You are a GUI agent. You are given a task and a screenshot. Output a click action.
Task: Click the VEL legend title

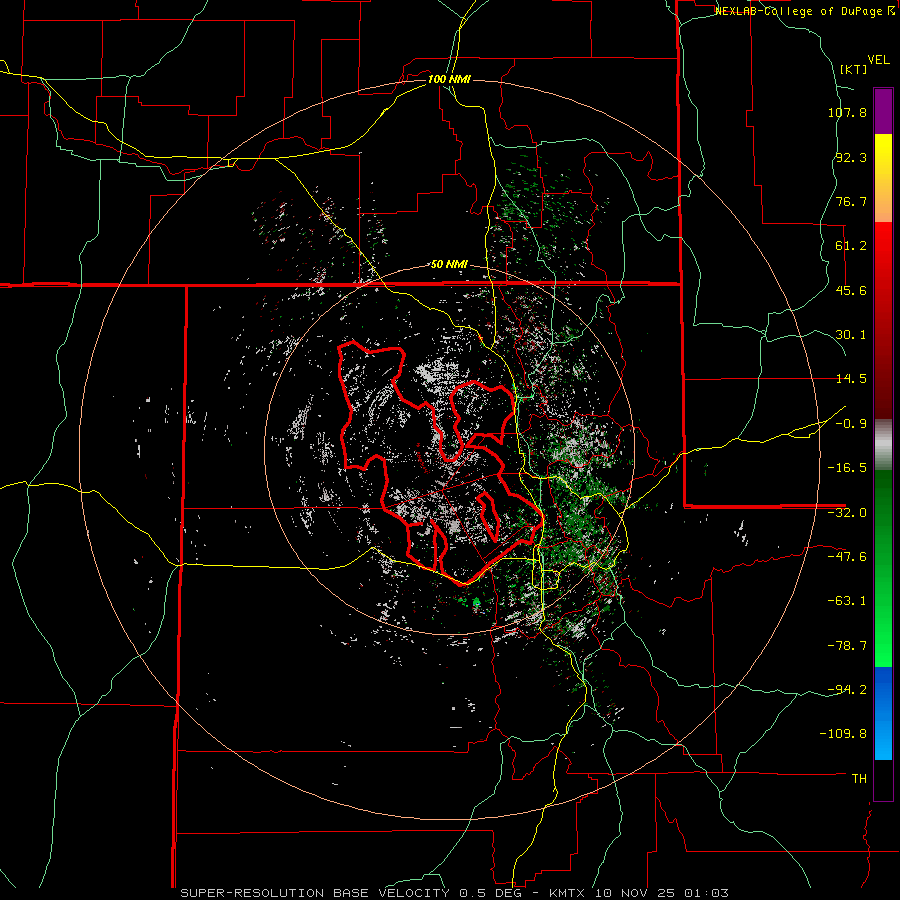coord(878,60)
